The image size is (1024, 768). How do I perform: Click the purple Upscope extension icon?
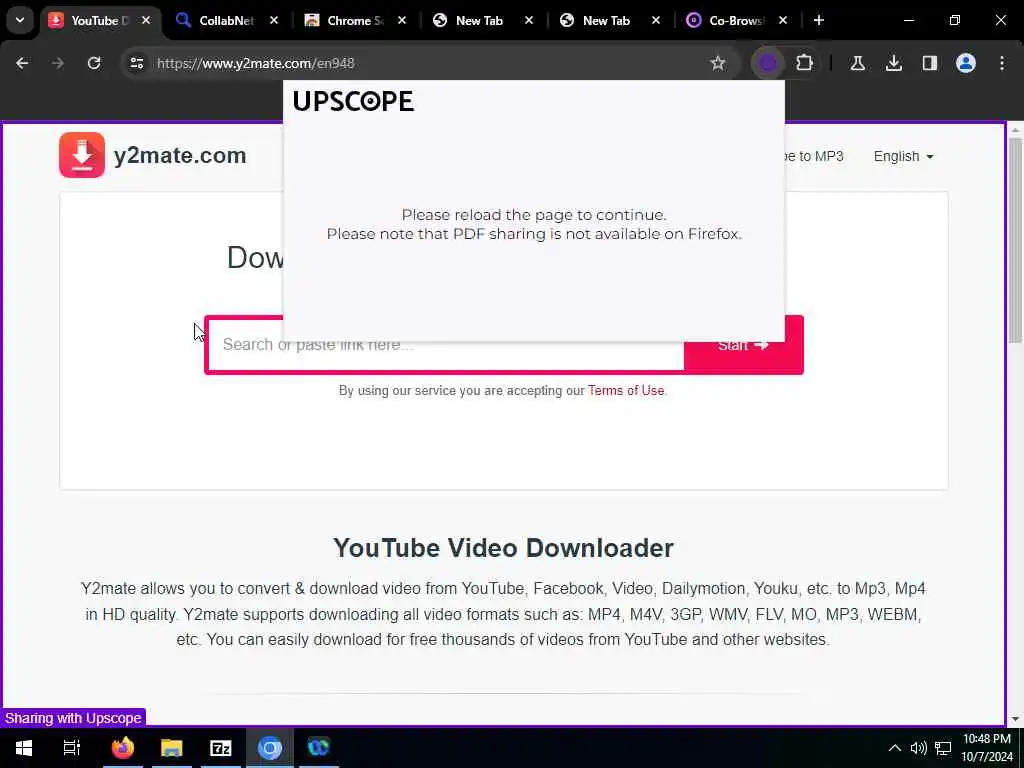click(x=768, y=63)
